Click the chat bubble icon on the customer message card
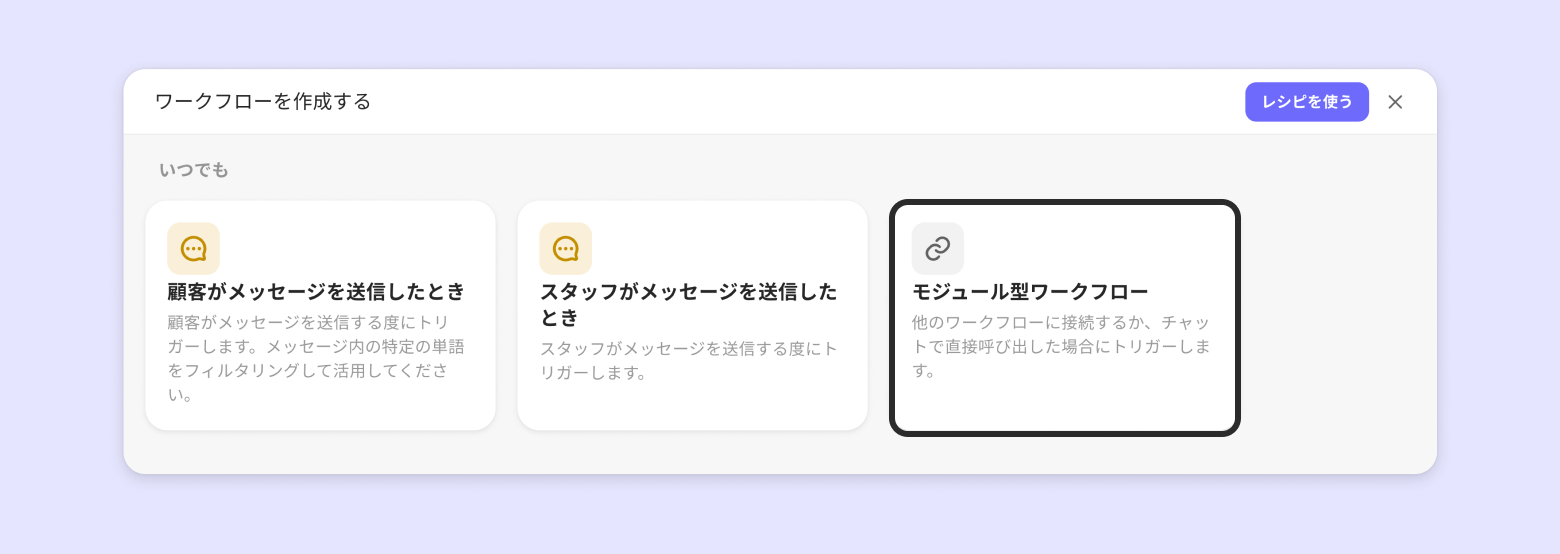The height and width of the screenshot is (554, 1560). click(193, 249)
